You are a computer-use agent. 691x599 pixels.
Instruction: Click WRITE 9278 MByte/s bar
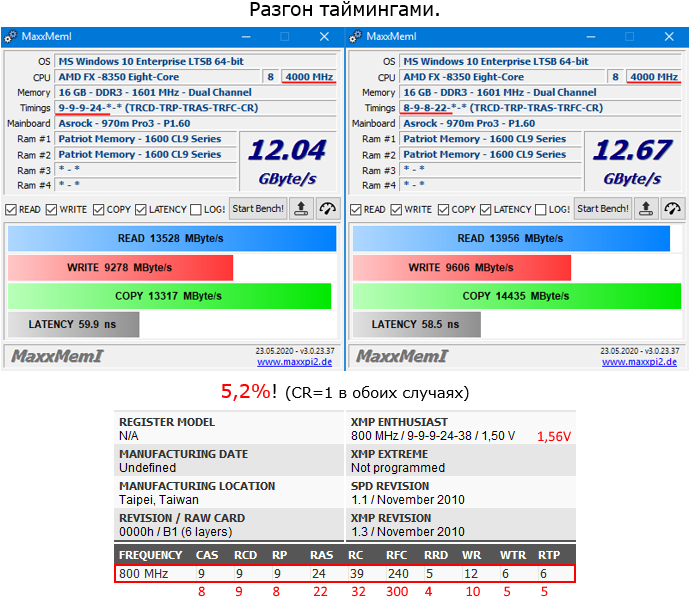click(x=120, y=268)
